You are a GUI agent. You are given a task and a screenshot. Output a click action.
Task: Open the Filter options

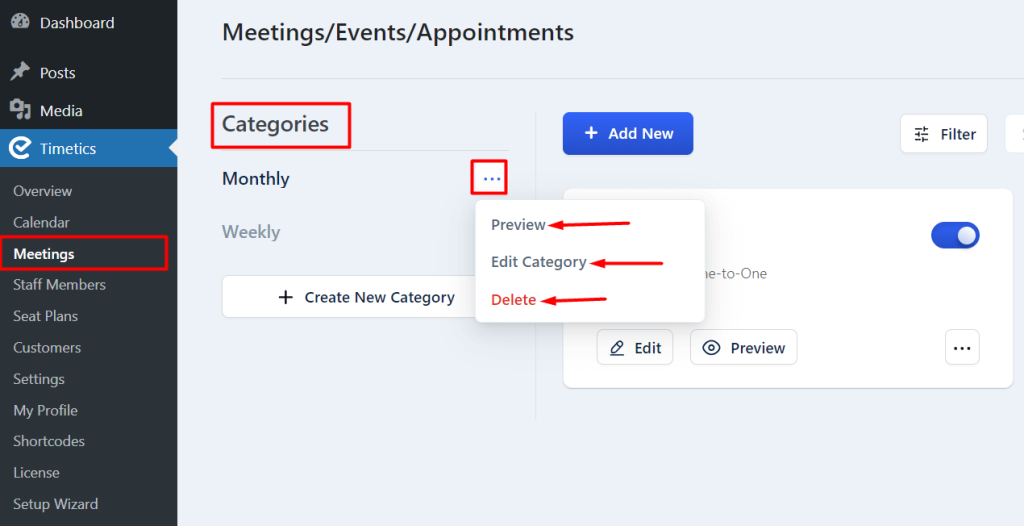click(x=944, y=134)
